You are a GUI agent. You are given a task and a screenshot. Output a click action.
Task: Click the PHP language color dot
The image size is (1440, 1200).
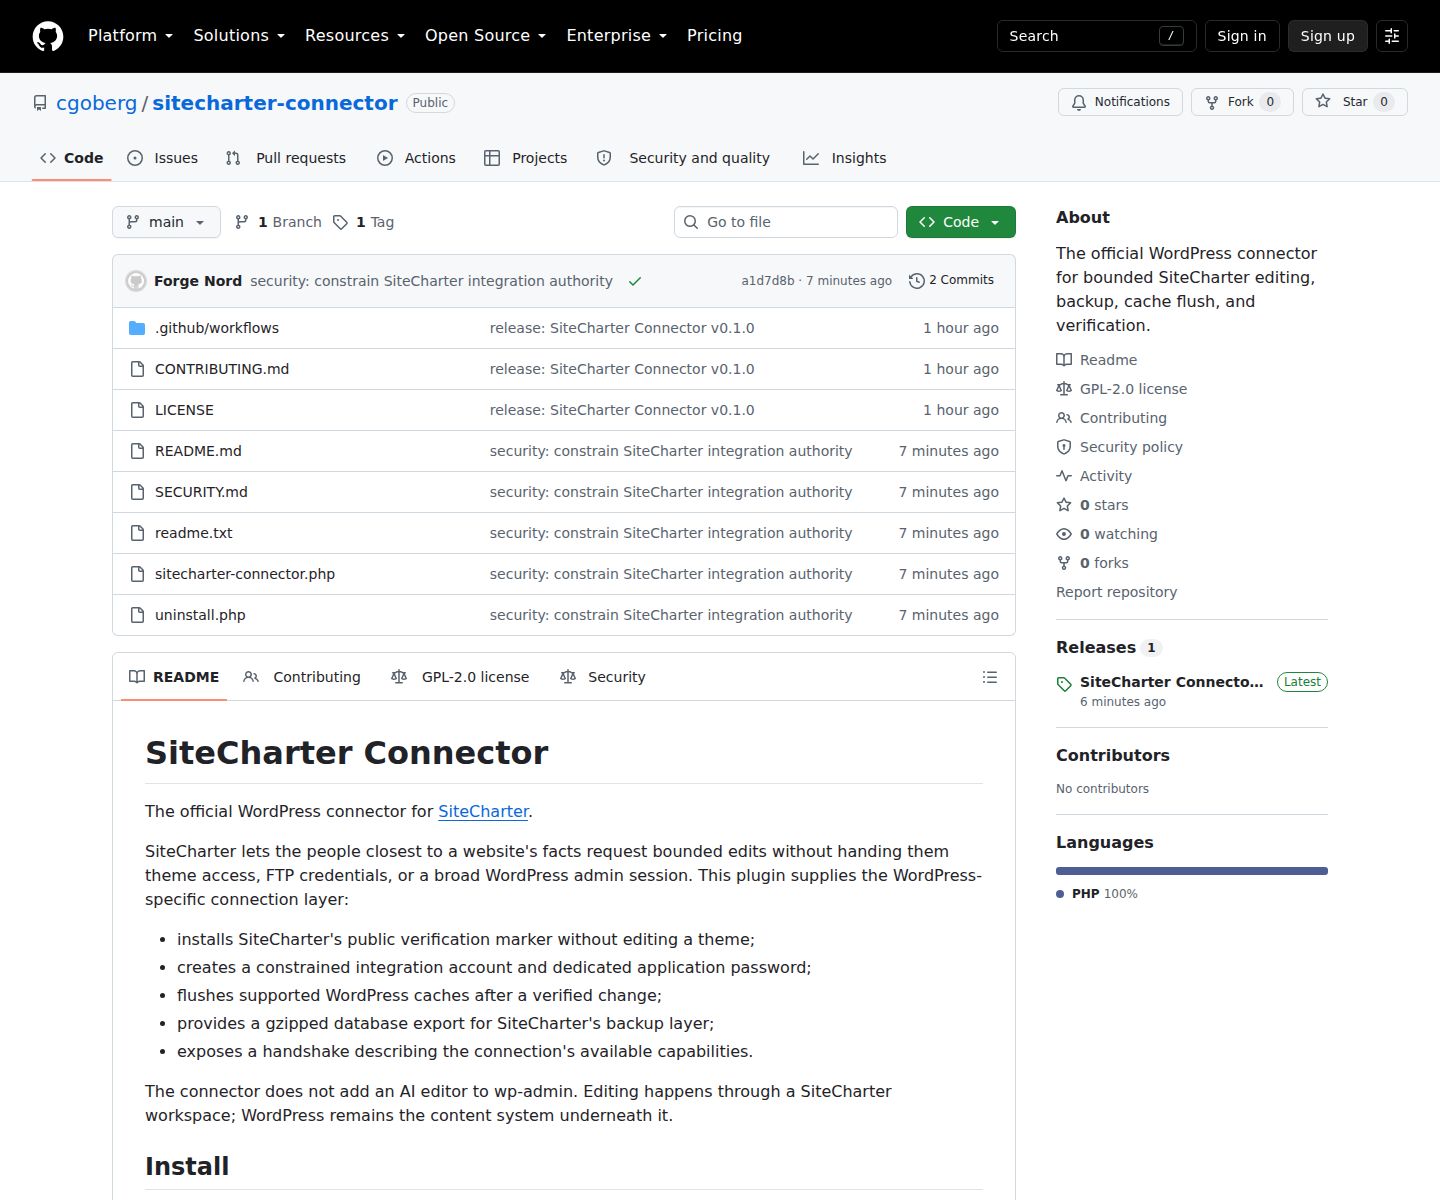pyautogui.click(x=1060, y=894)
